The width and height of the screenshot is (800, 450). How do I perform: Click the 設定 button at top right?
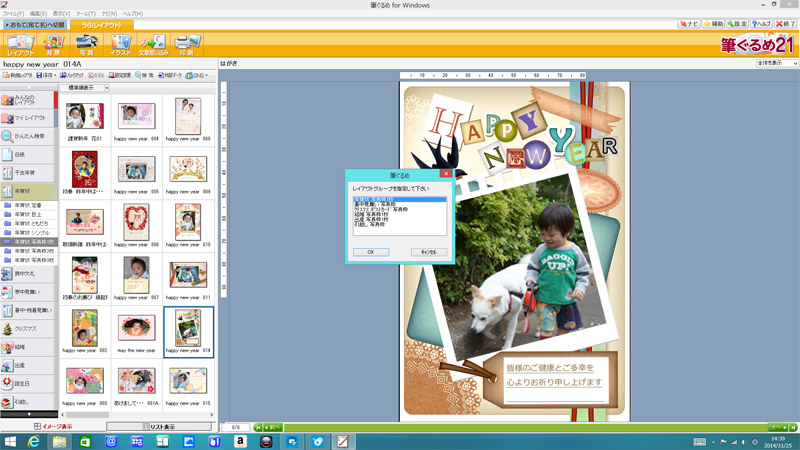tap(737, 23)
